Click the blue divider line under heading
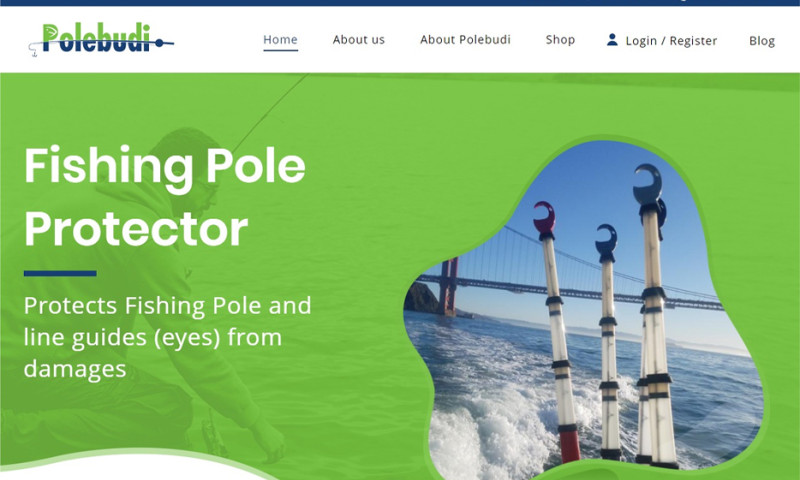The image size is (800, 480). point(60,273)
